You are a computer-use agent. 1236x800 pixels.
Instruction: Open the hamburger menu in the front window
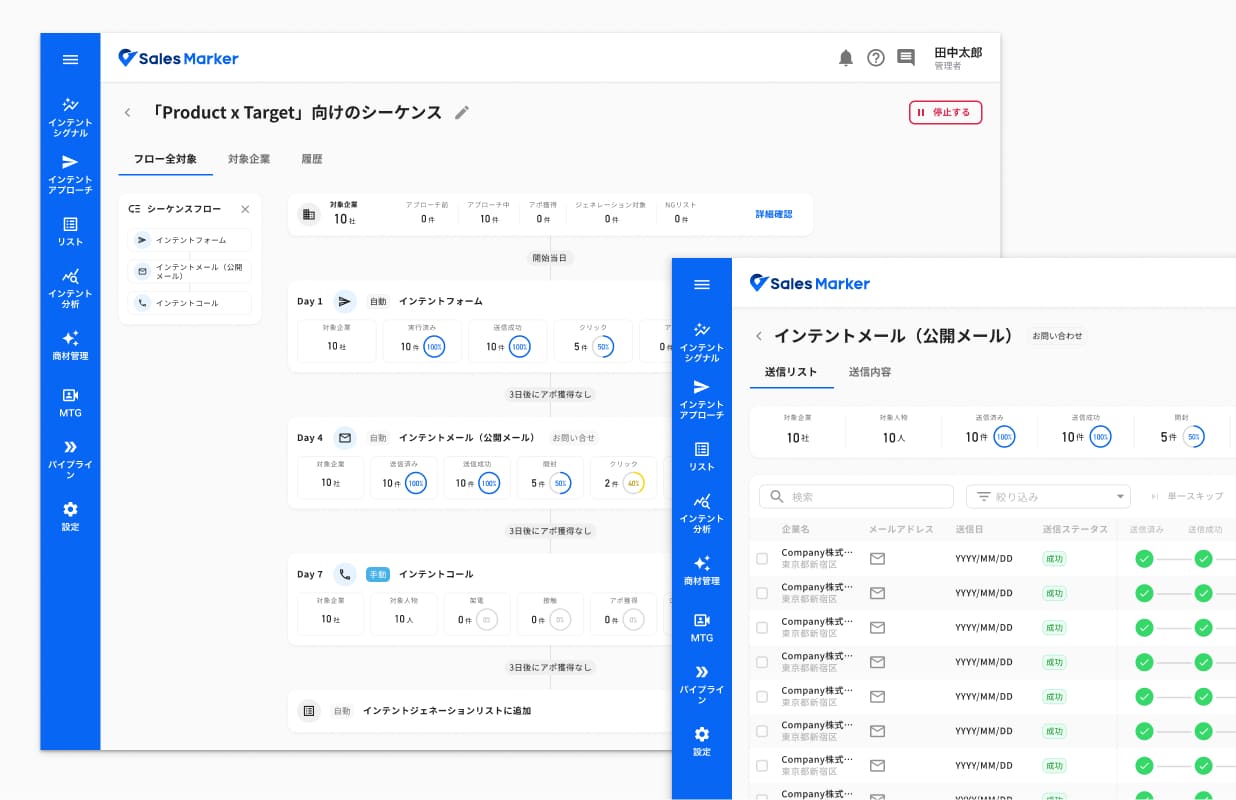pyautogui.click(x=702, y=284)
